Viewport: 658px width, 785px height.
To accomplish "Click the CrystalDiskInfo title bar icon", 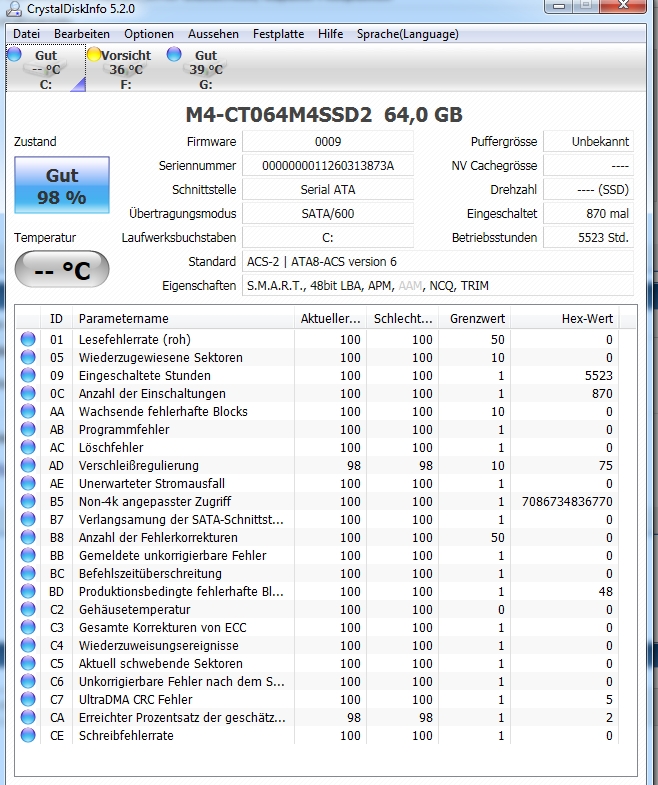I will (x=16, y=9).
